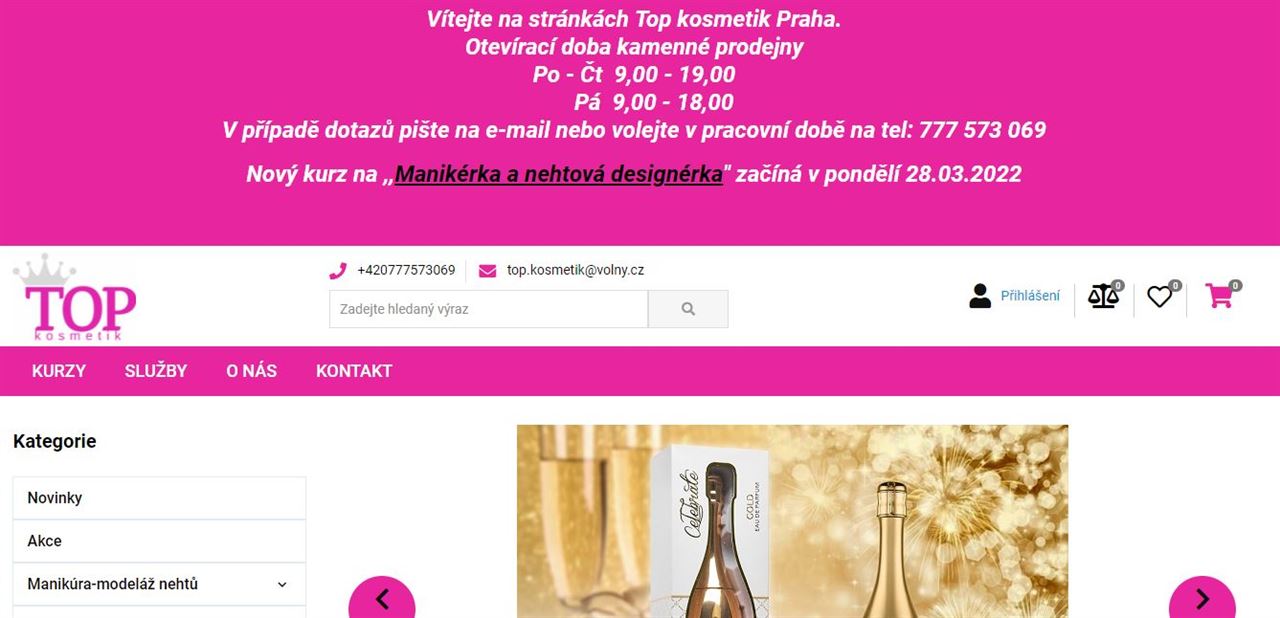
Task: Open the KONTAKT menu item
Action: click(x=354, y=371)
